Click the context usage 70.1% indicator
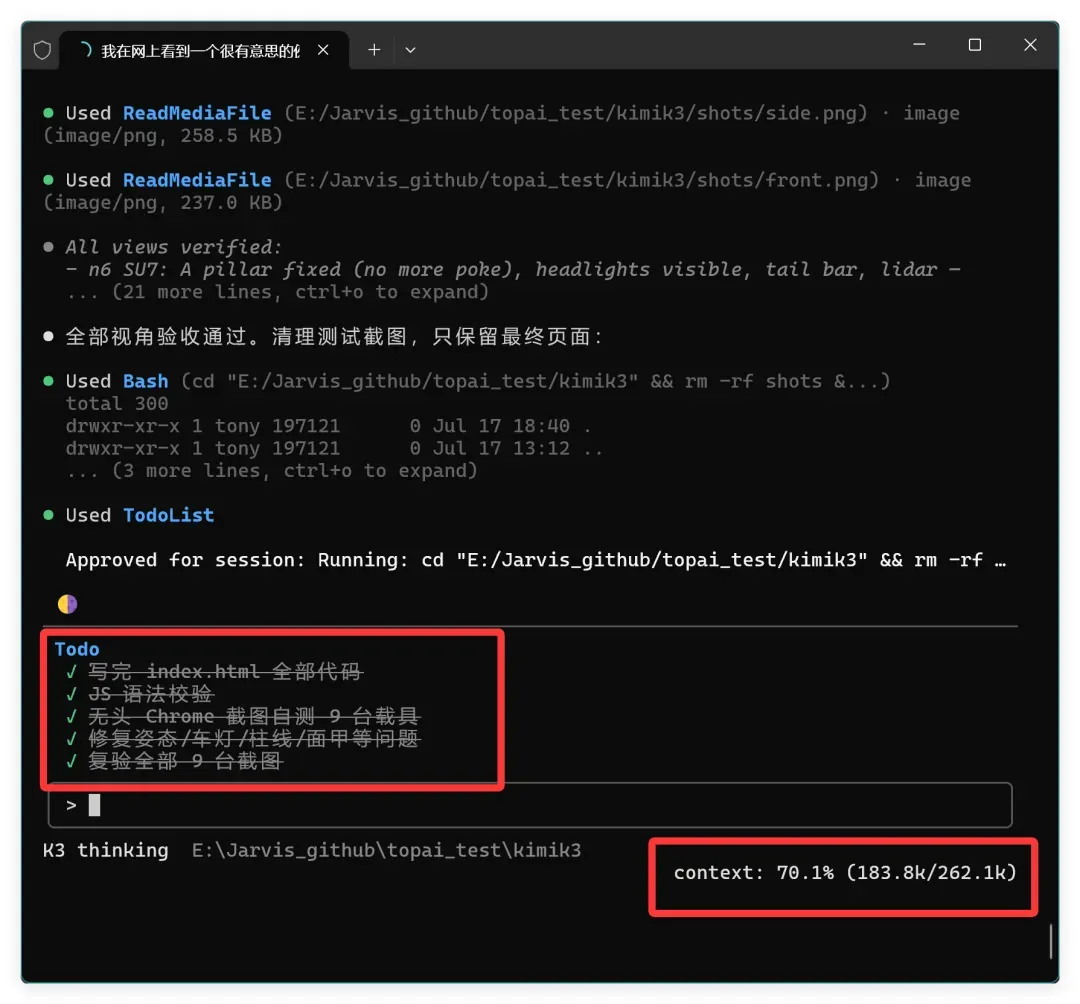 pyautogui.click(x=844, y=872)
